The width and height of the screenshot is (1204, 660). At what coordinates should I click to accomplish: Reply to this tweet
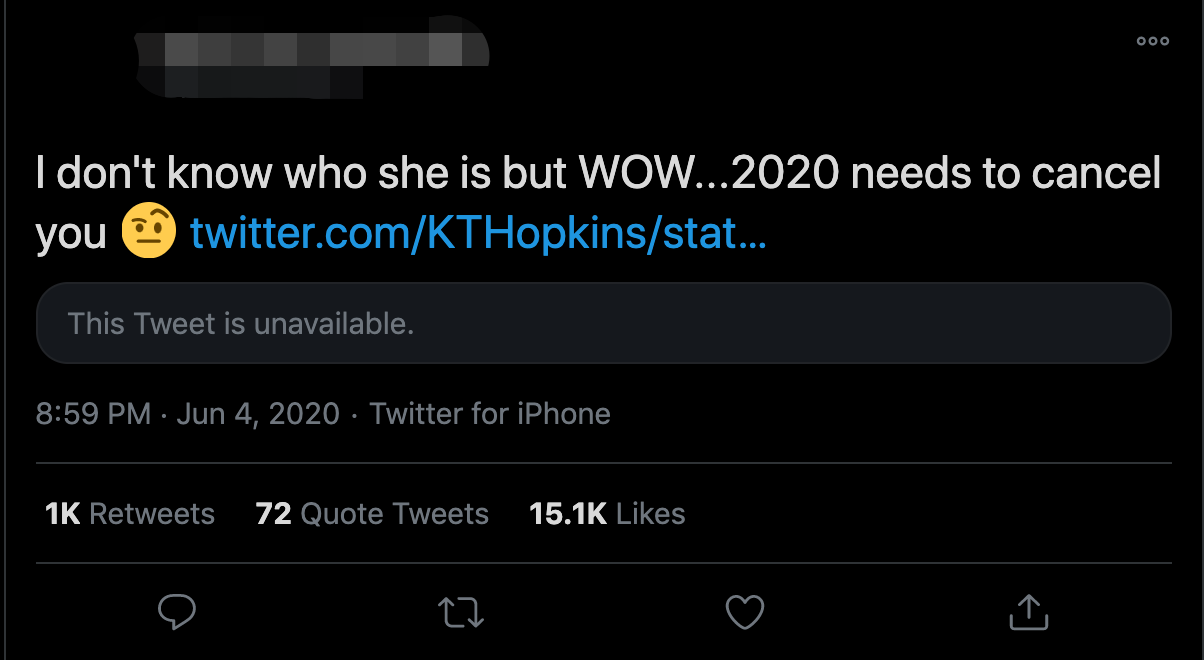[x=177, y=612]
